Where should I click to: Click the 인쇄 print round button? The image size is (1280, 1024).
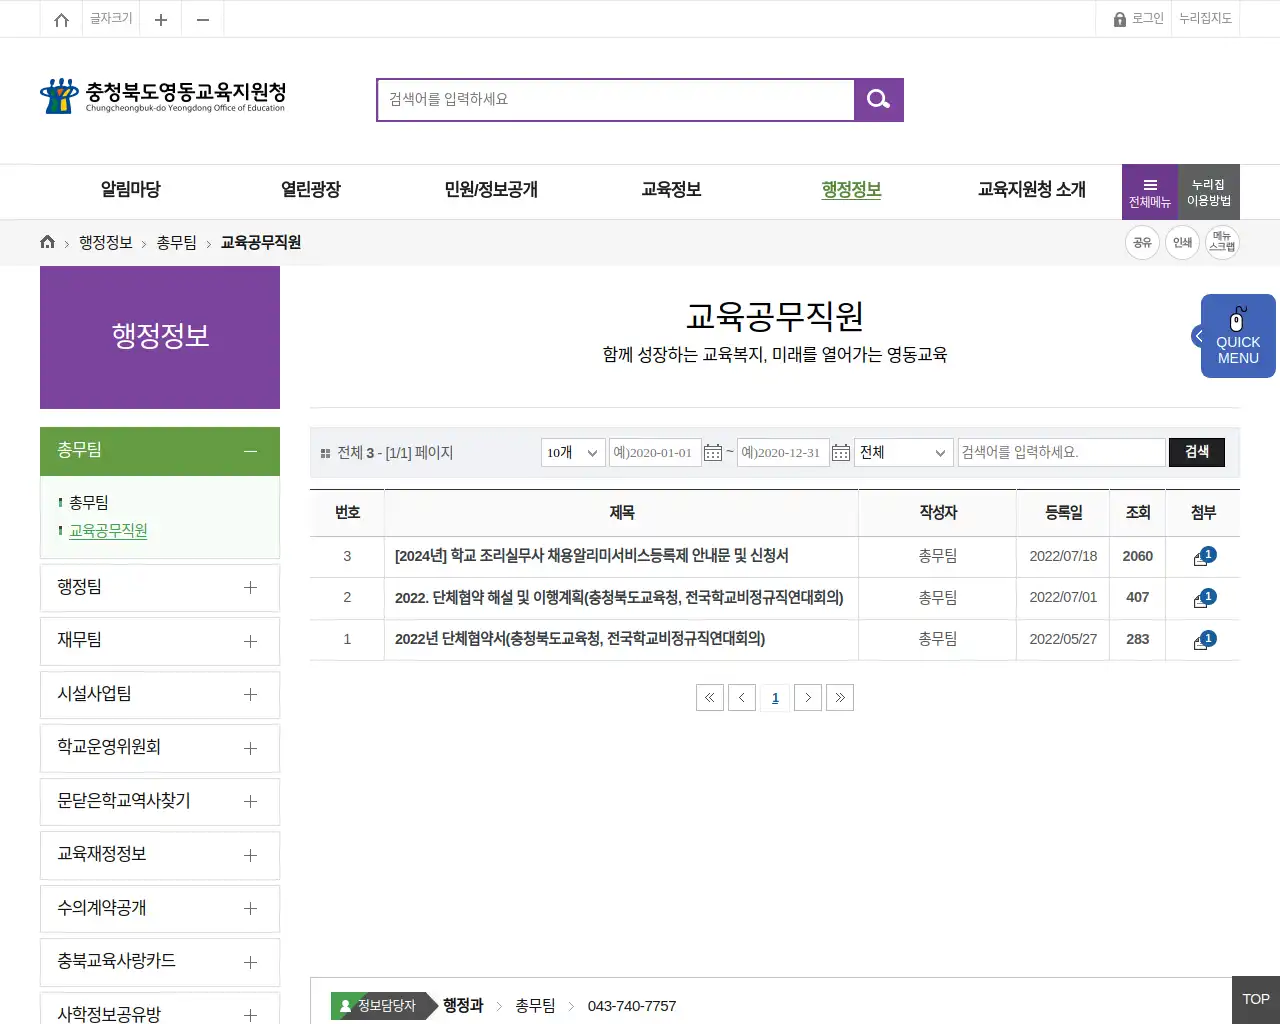tap(1182, 242)
